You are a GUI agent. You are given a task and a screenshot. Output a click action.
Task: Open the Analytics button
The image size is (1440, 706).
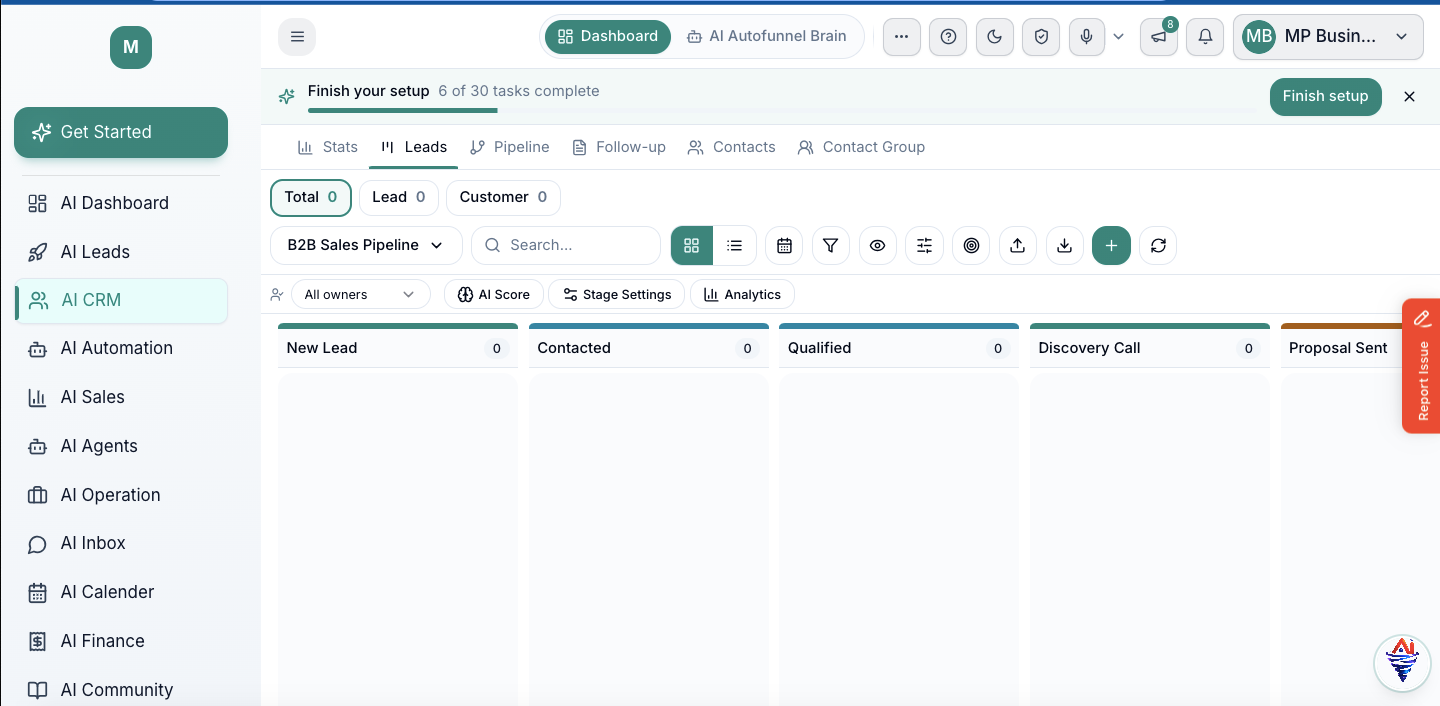tap(742, 294)
